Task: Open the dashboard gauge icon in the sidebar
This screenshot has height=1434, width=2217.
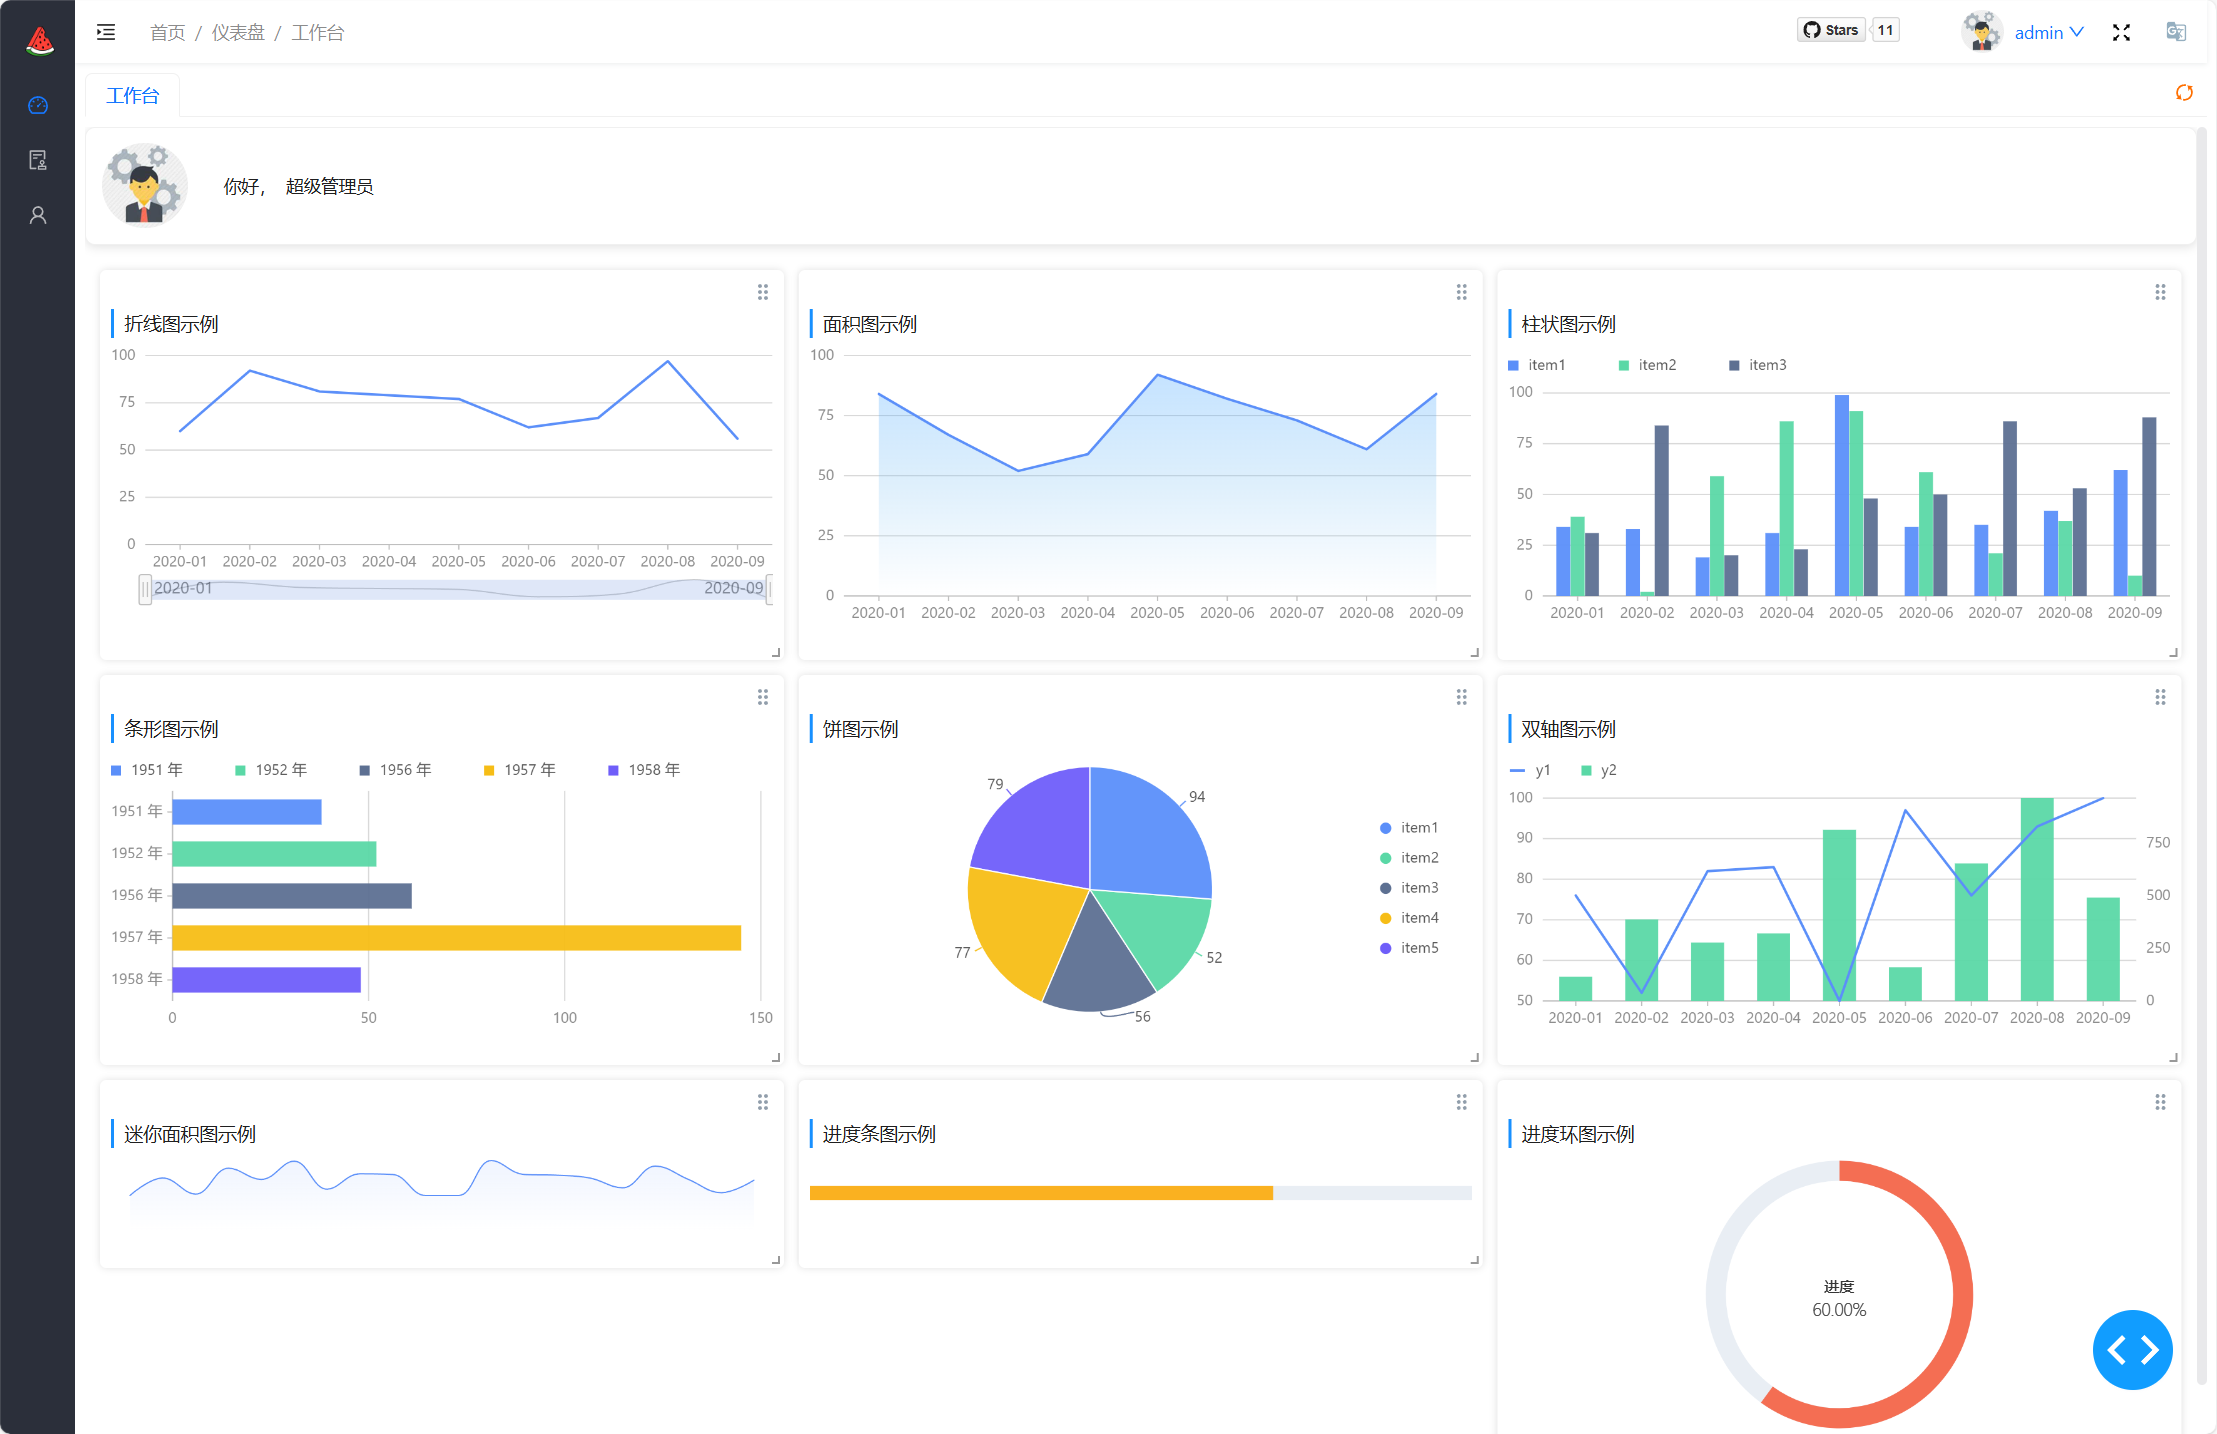Action: [38, 105]
